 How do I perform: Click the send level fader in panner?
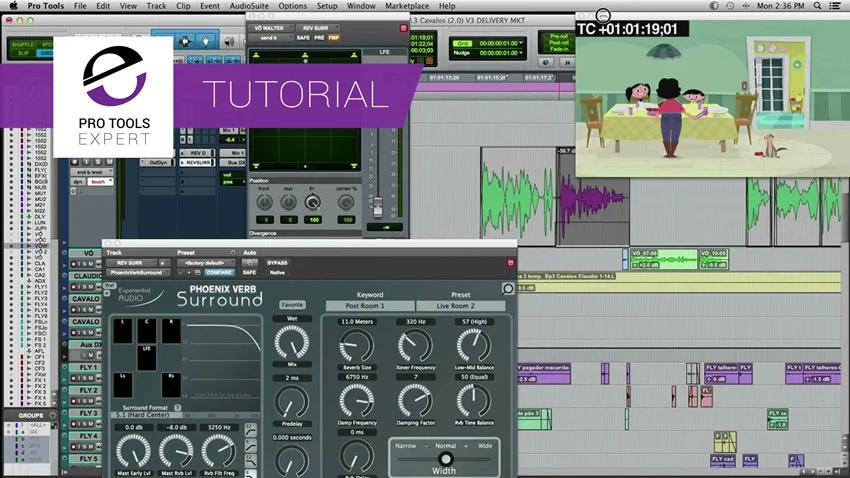click(378, 206)
